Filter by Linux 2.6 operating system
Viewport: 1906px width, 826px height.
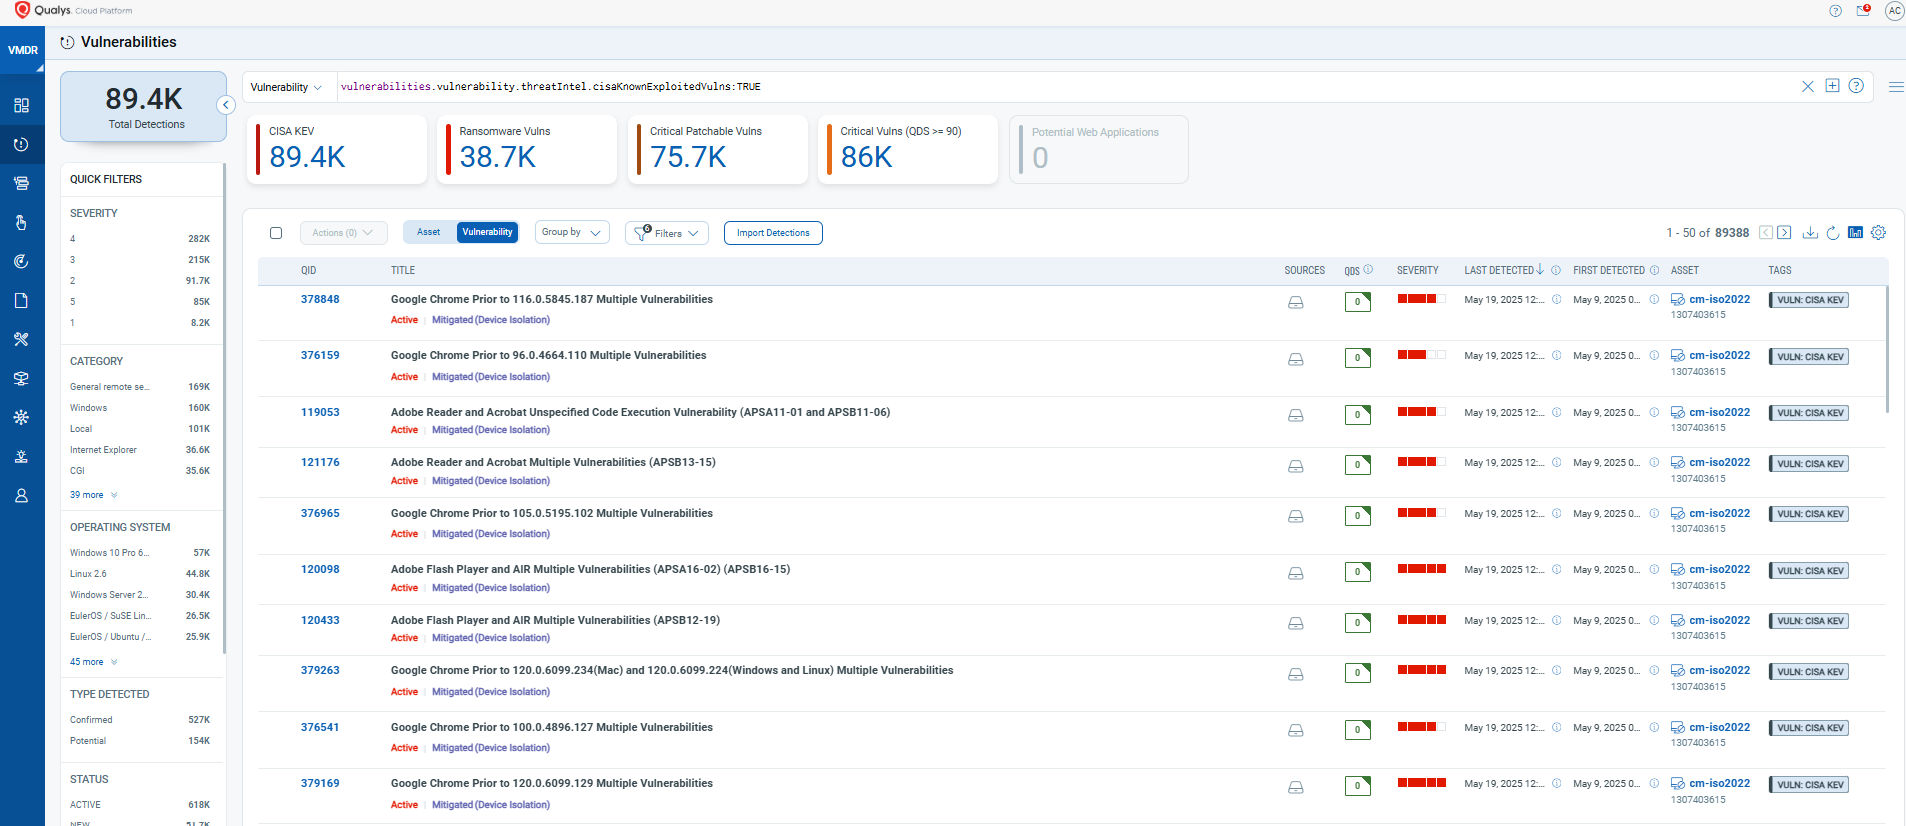tap(140, 574)
